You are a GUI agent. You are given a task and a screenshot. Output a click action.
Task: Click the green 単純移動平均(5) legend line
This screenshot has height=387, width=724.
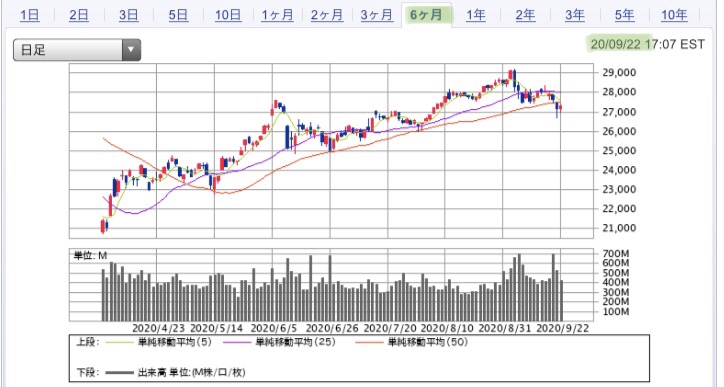tap(120, 343)
